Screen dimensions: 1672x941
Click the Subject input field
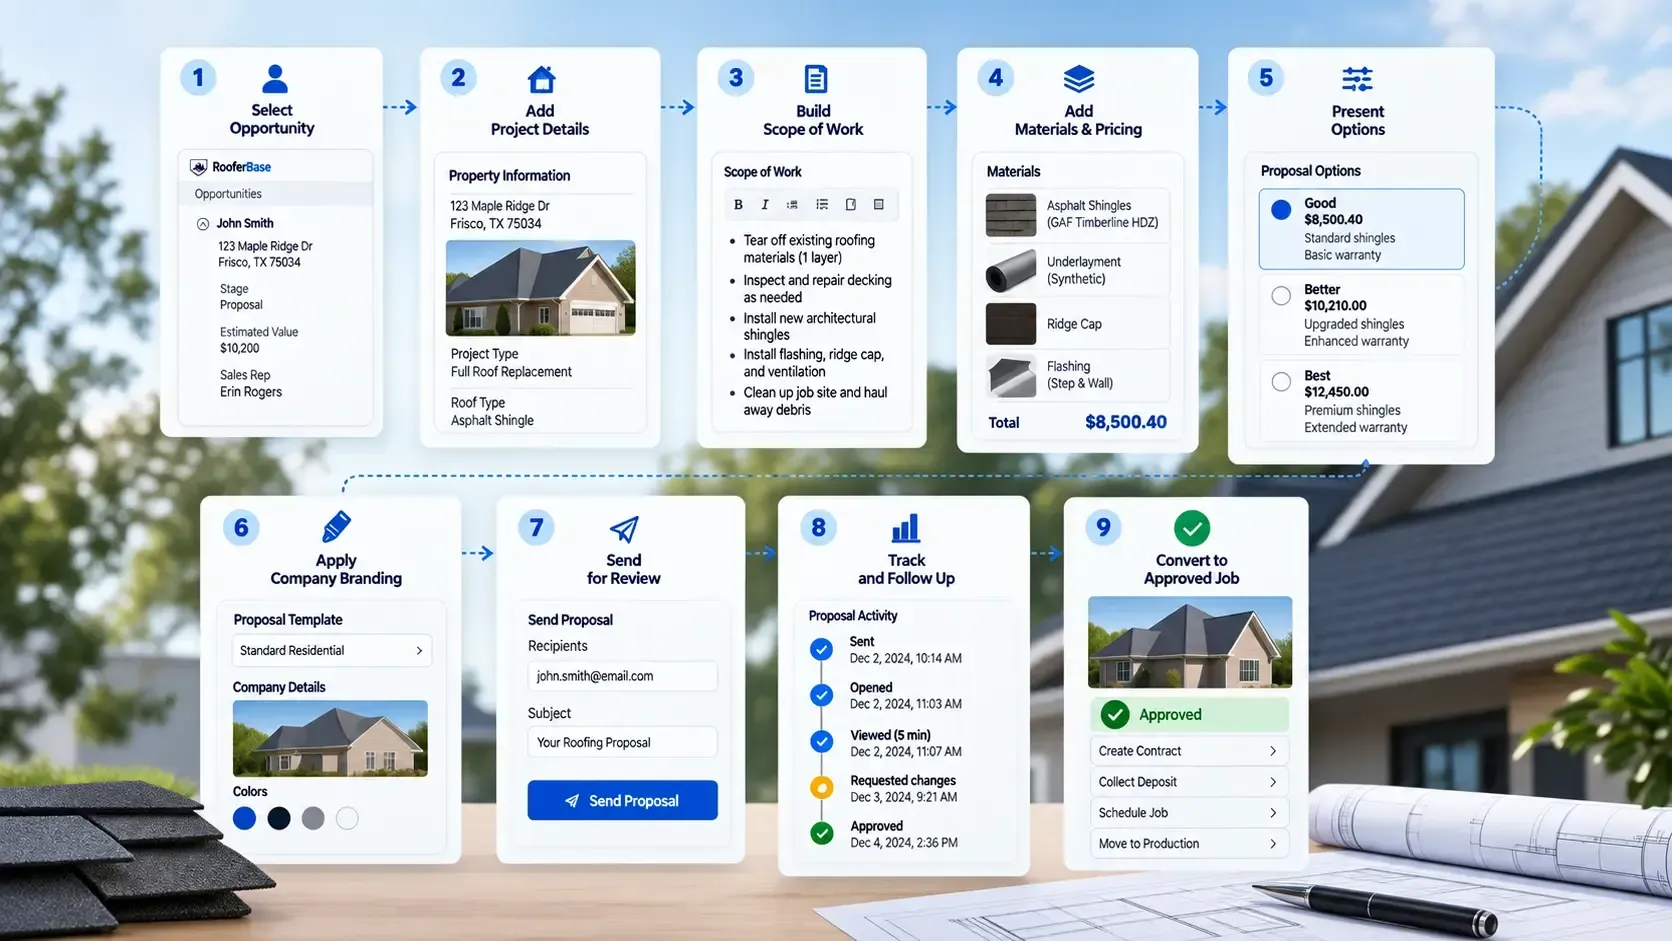point(622,742)
